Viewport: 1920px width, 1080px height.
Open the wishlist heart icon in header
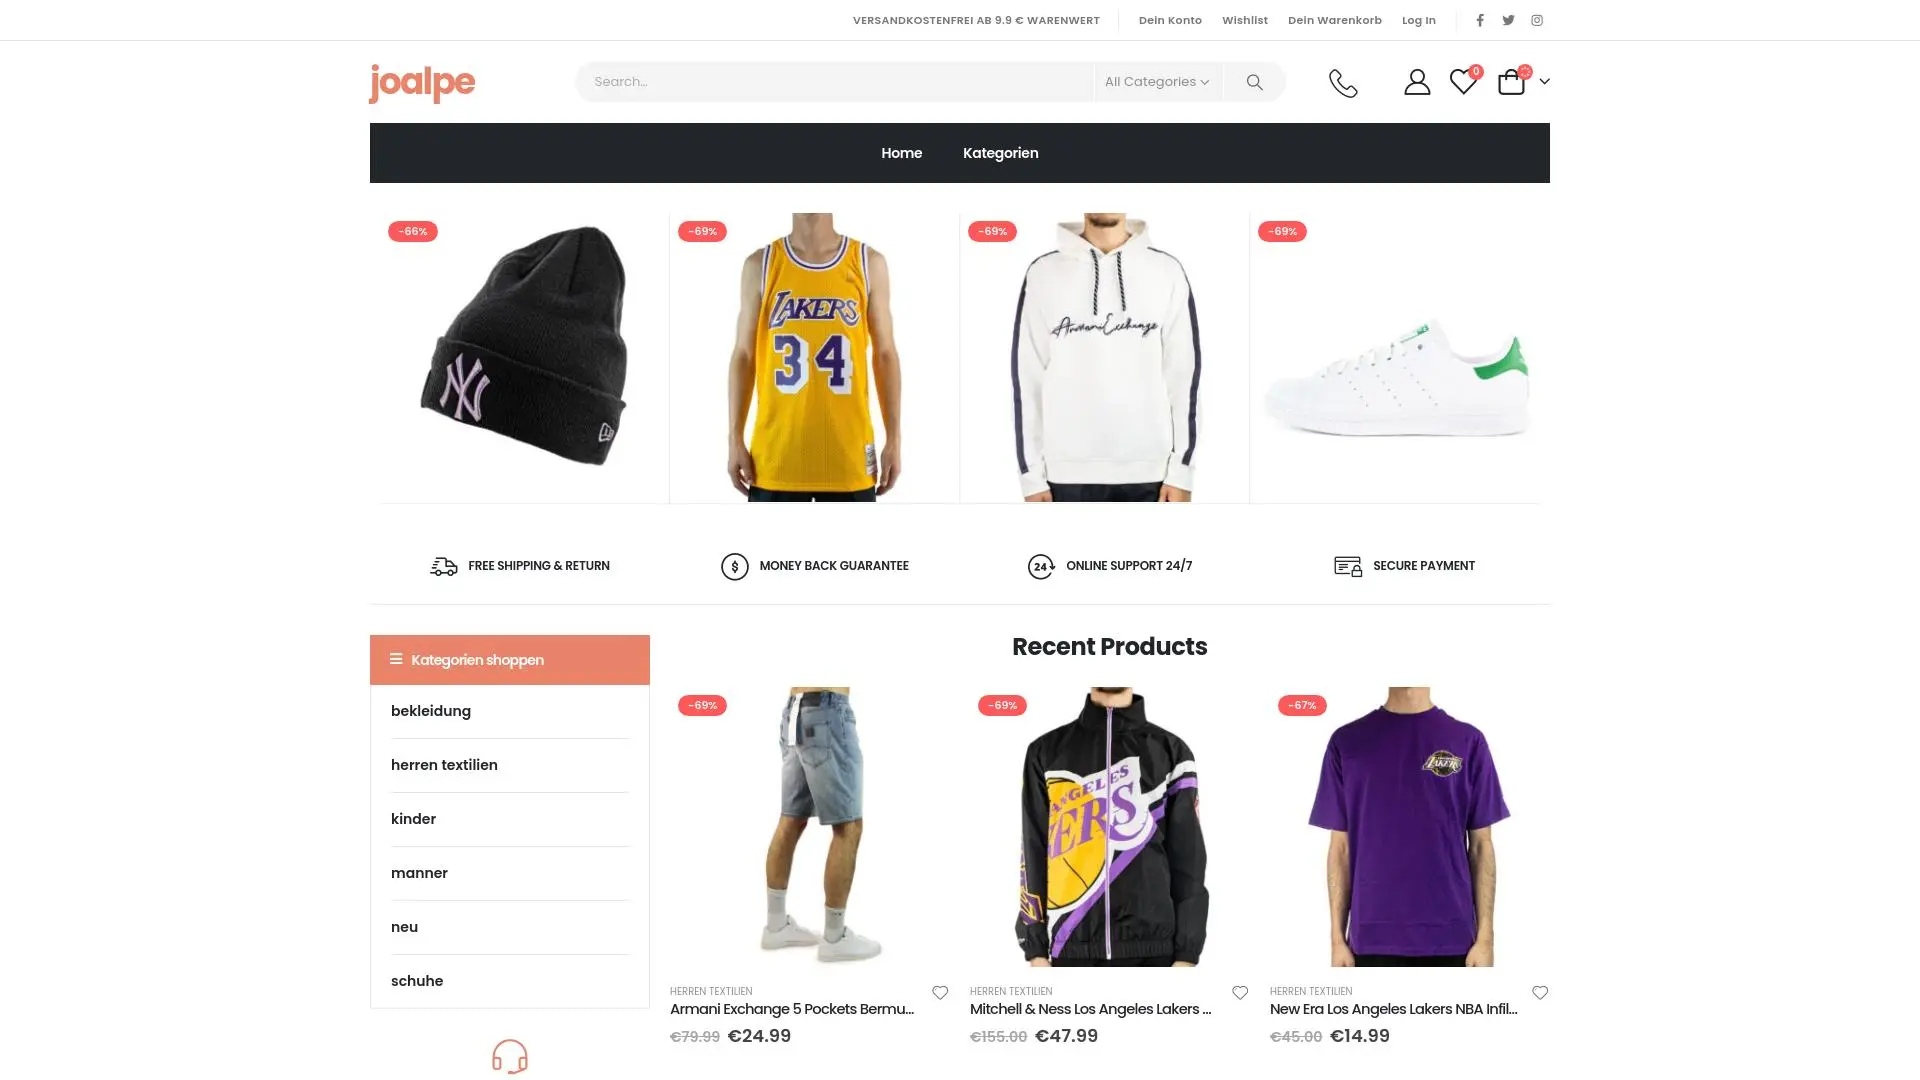(x=1463, y=82)
